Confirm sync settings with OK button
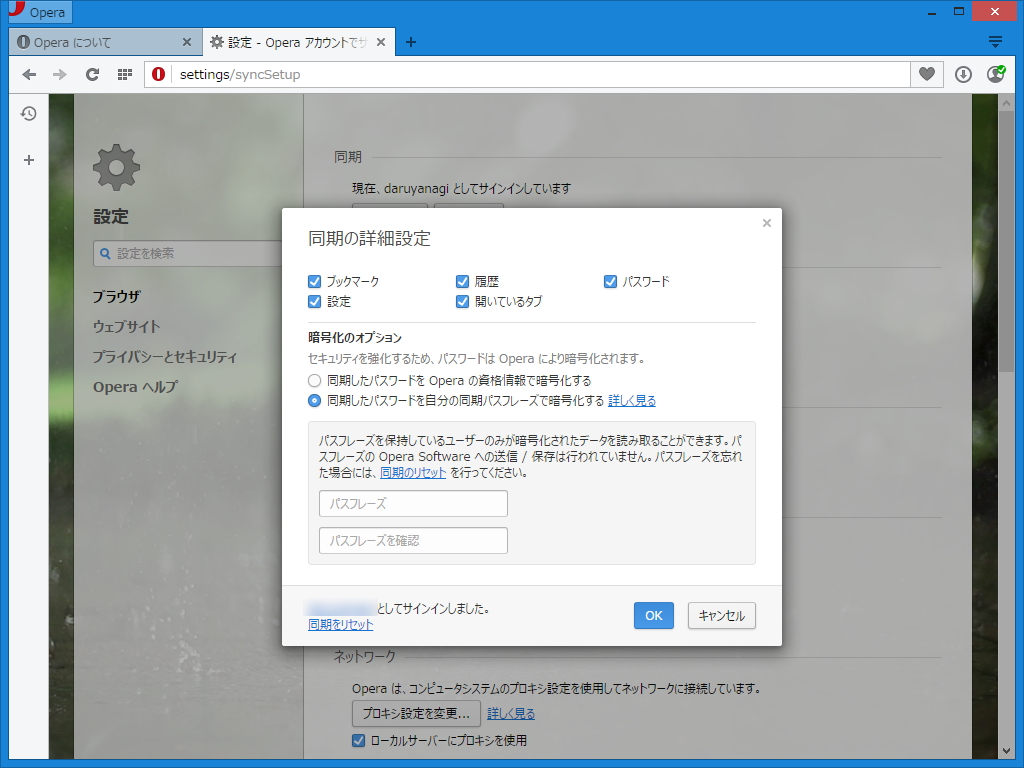Image resolution: width=1024 pixels, height=768 pixels. pyautogui.click(x=653, y=615)
